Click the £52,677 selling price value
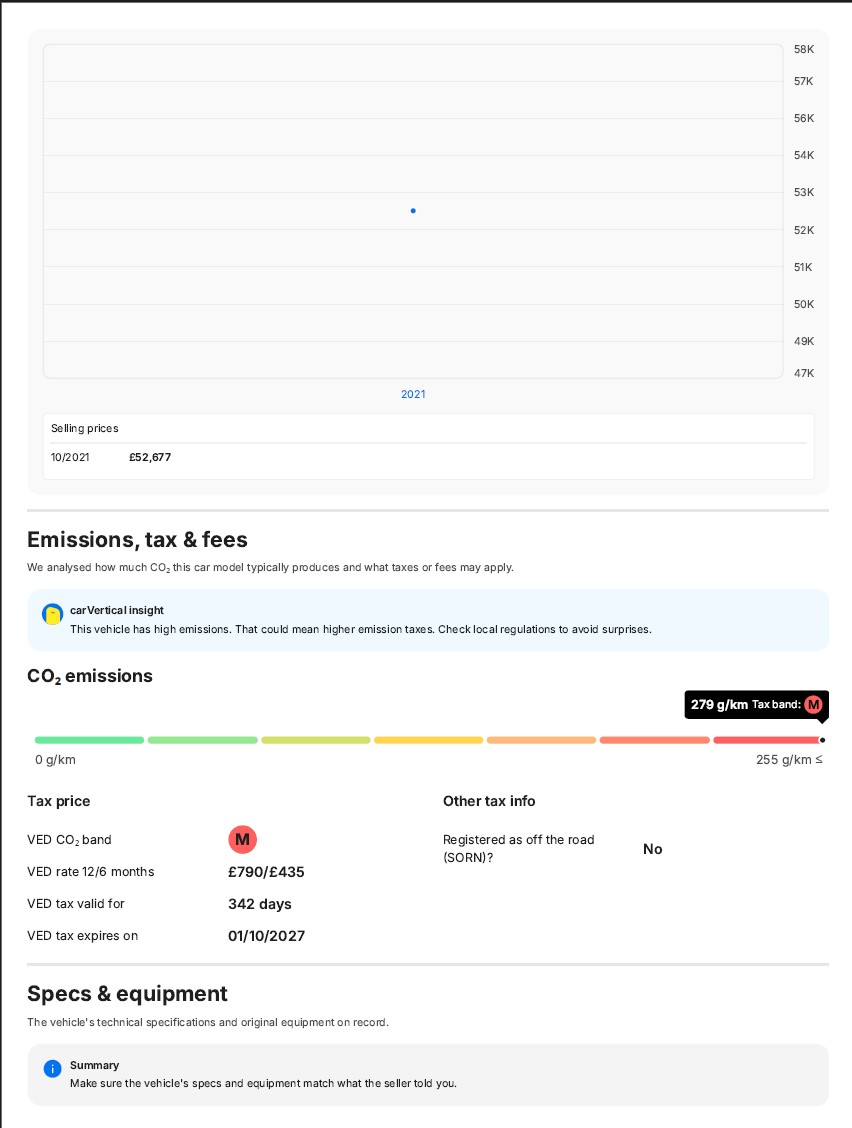Viewport: 852px width, 1128px height. coord(150,457)
